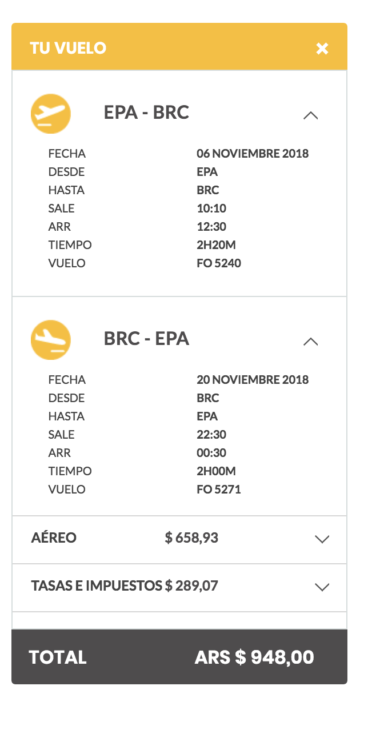The image size is (392, 730).
Task: Click the return departure time 22:30
Action: 211,435
